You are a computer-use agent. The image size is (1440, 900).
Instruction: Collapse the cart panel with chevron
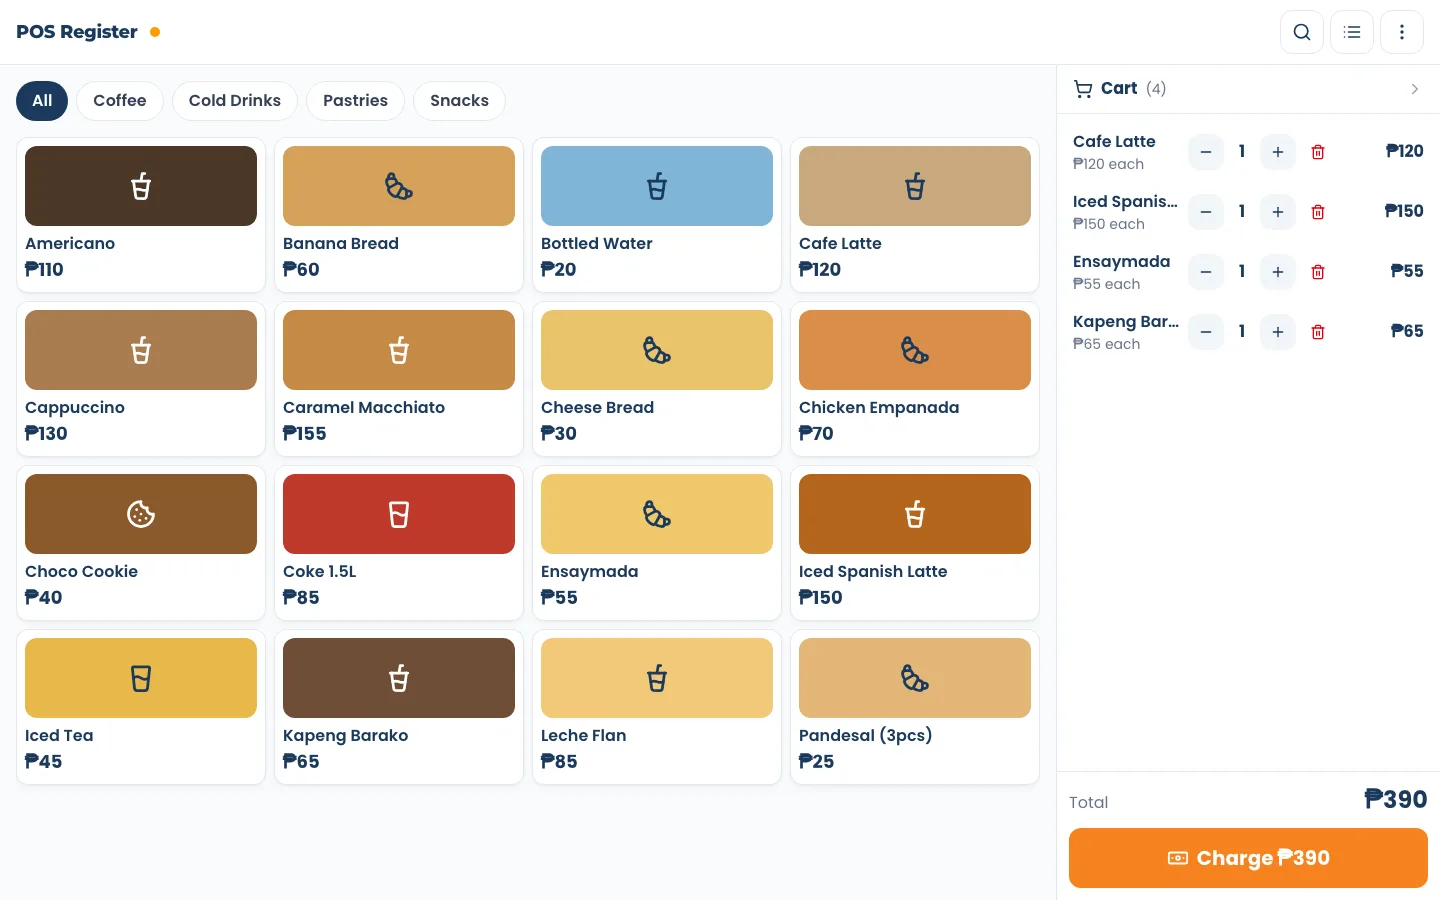(1414, 89)
